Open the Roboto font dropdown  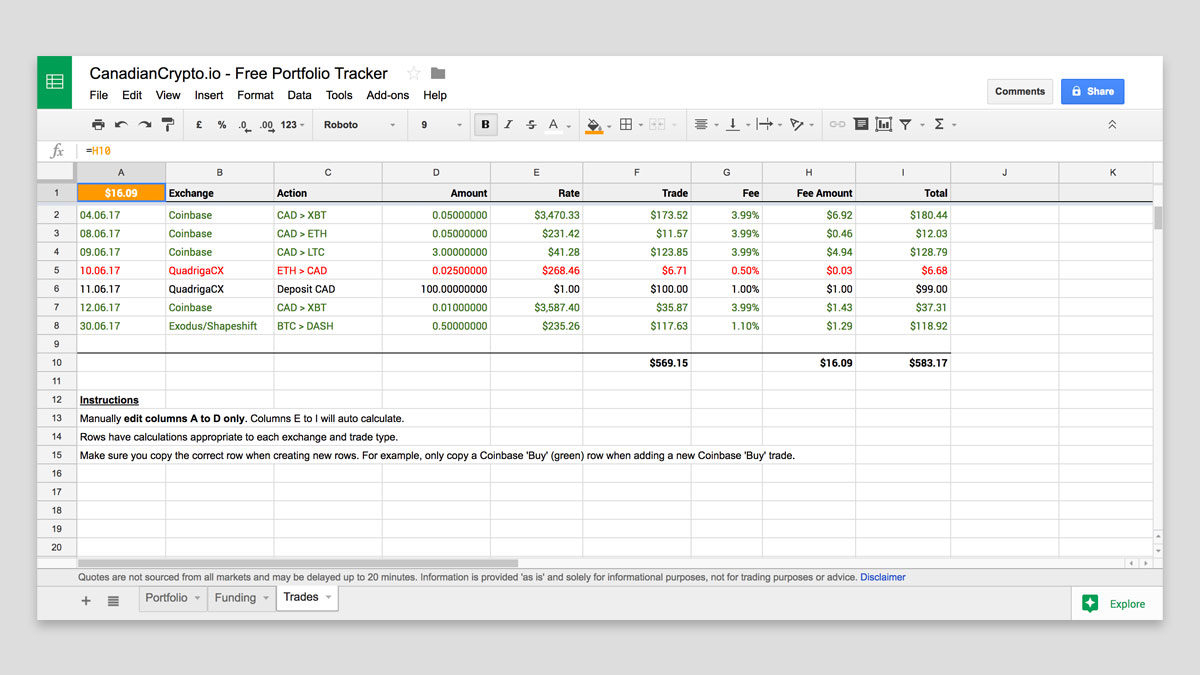359,125
